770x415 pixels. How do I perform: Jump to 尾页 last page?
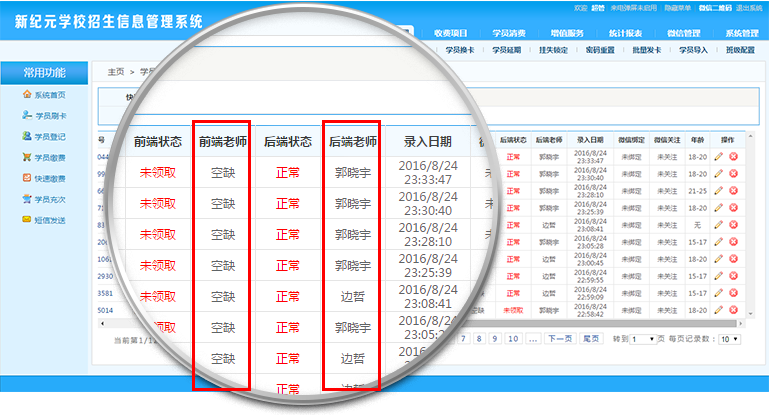click(x=591, y=339)
